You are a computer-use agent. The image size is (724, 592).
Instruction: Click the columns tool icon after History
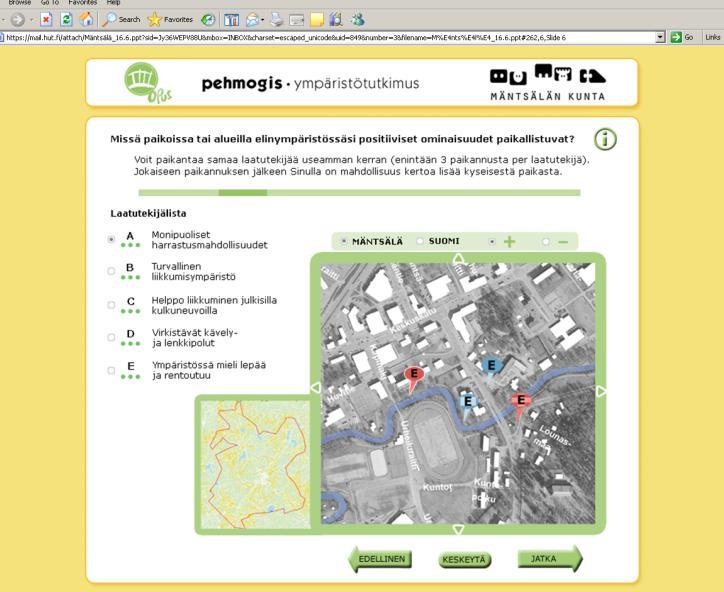(x=231, y=20)
